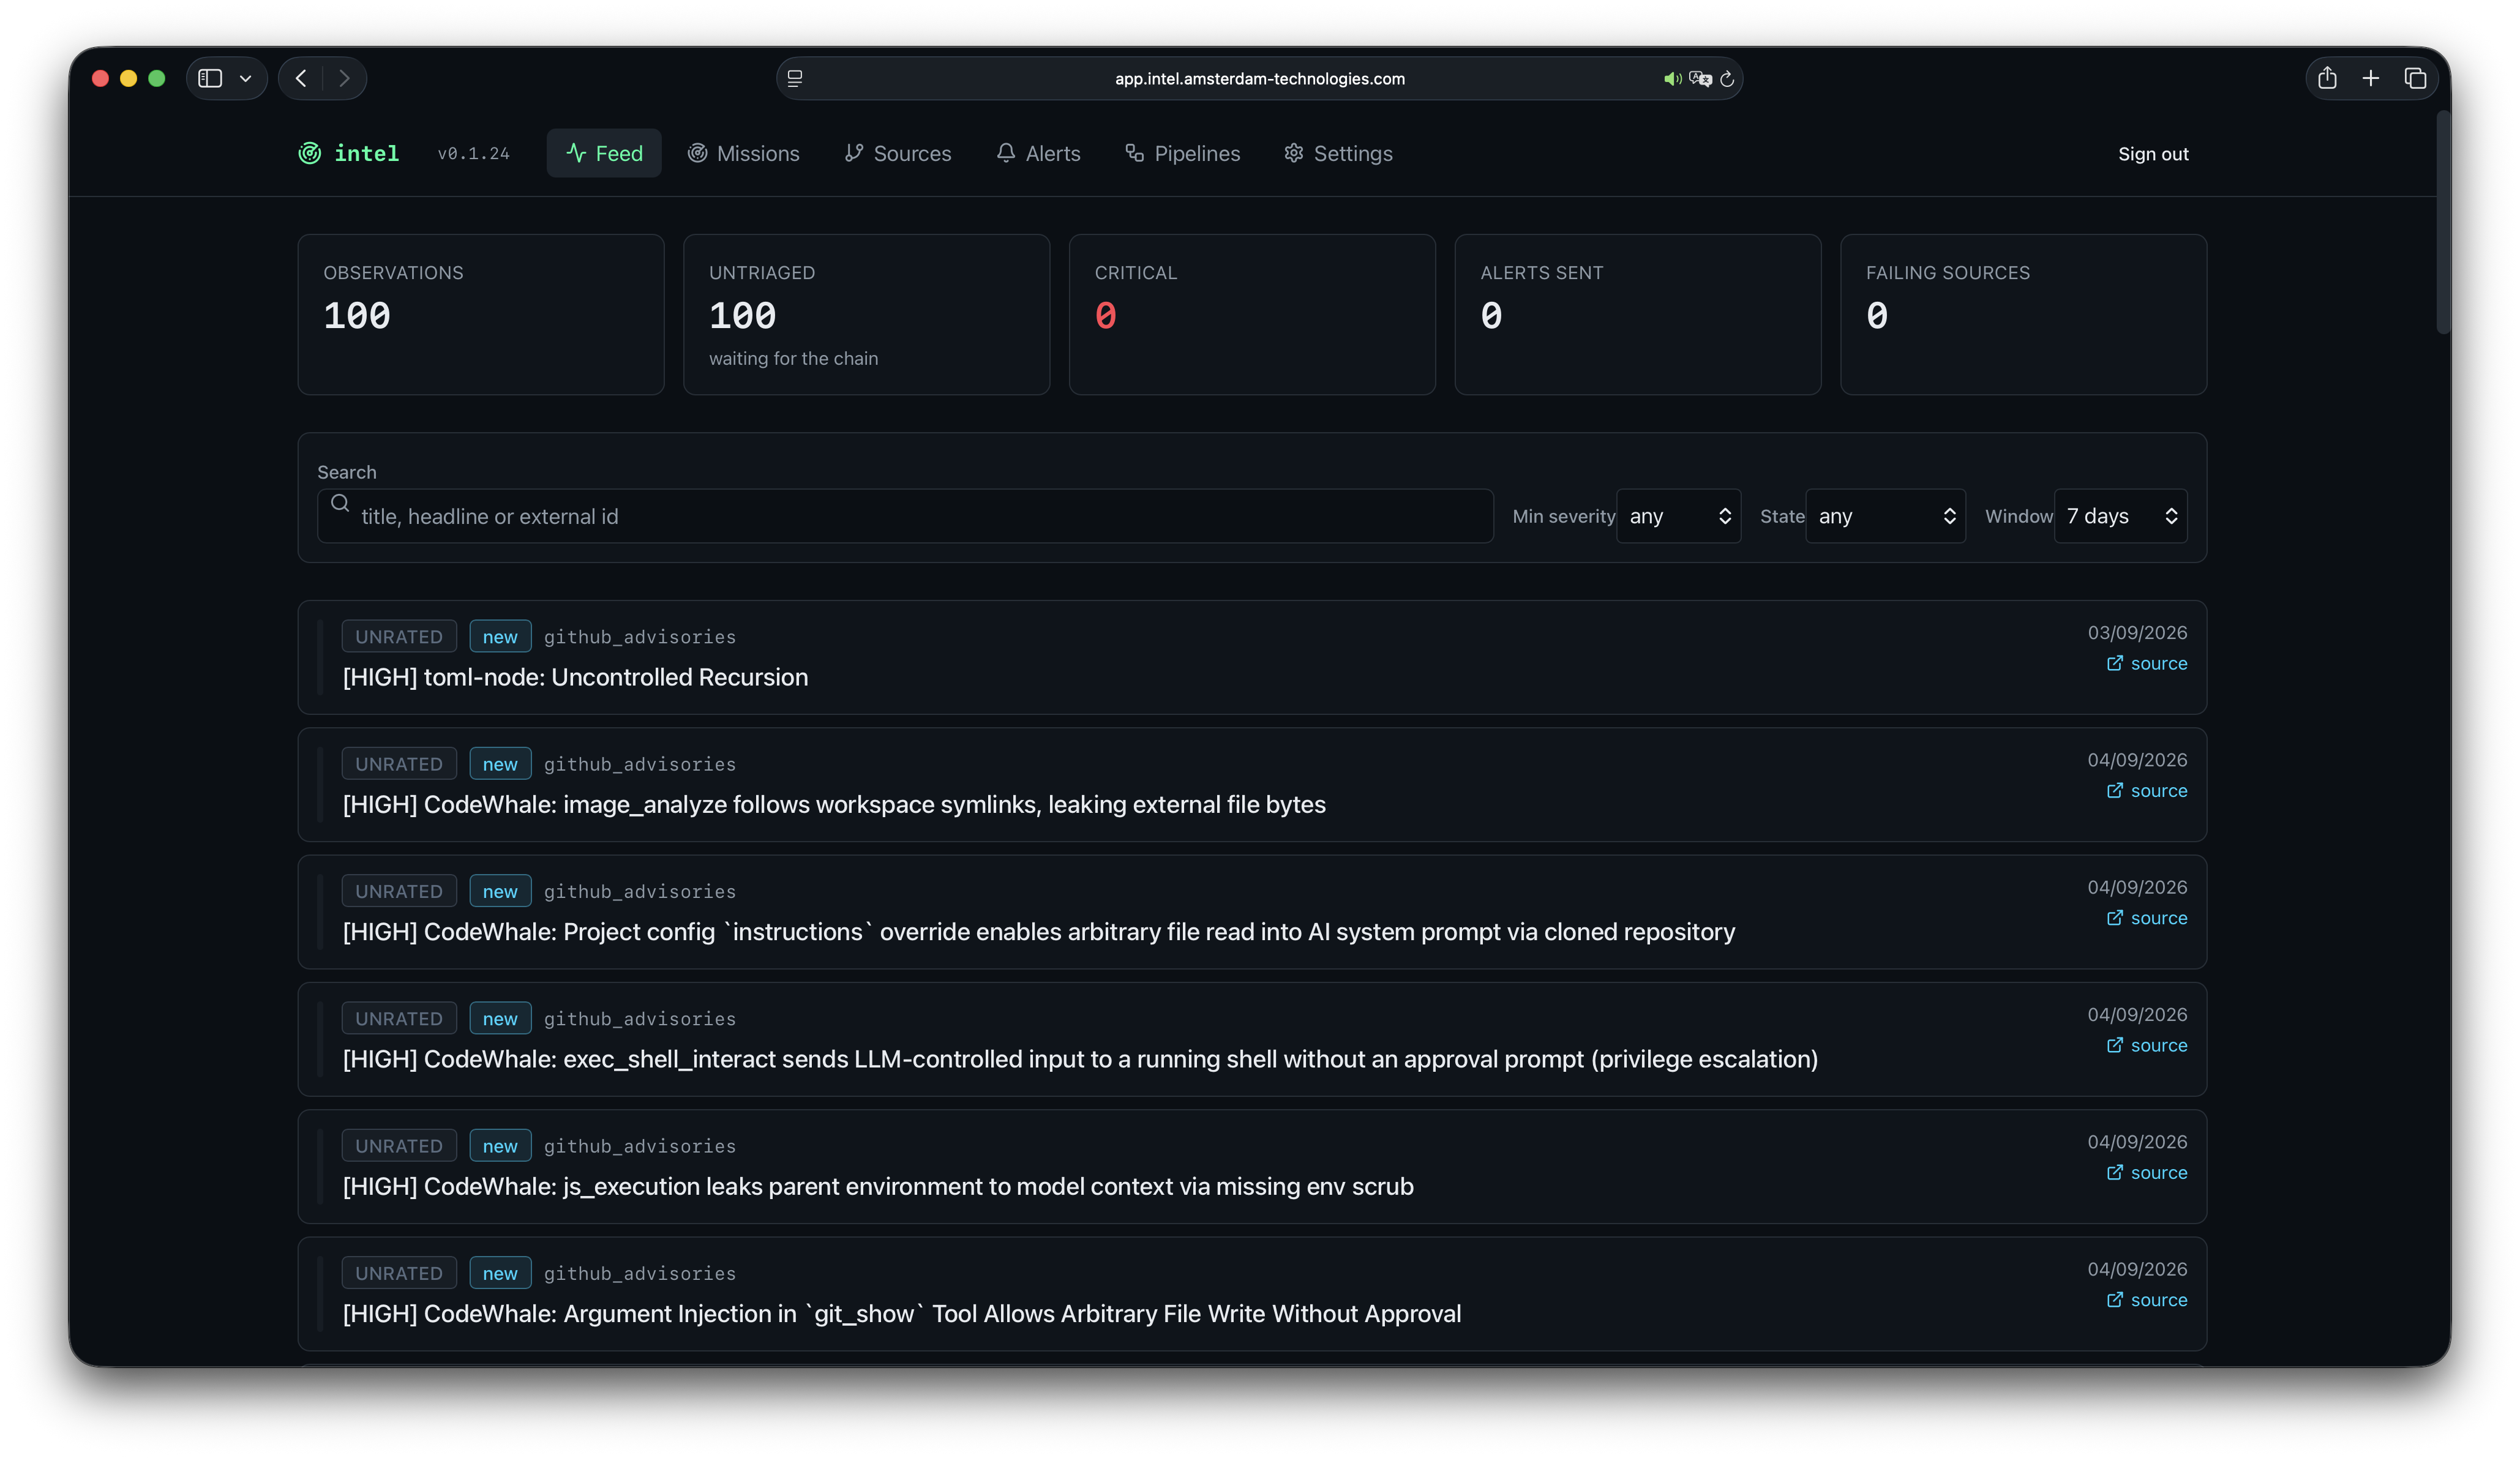Open the Min severity dropdown
2520x1458 pixels.
tap(1678, 516)
